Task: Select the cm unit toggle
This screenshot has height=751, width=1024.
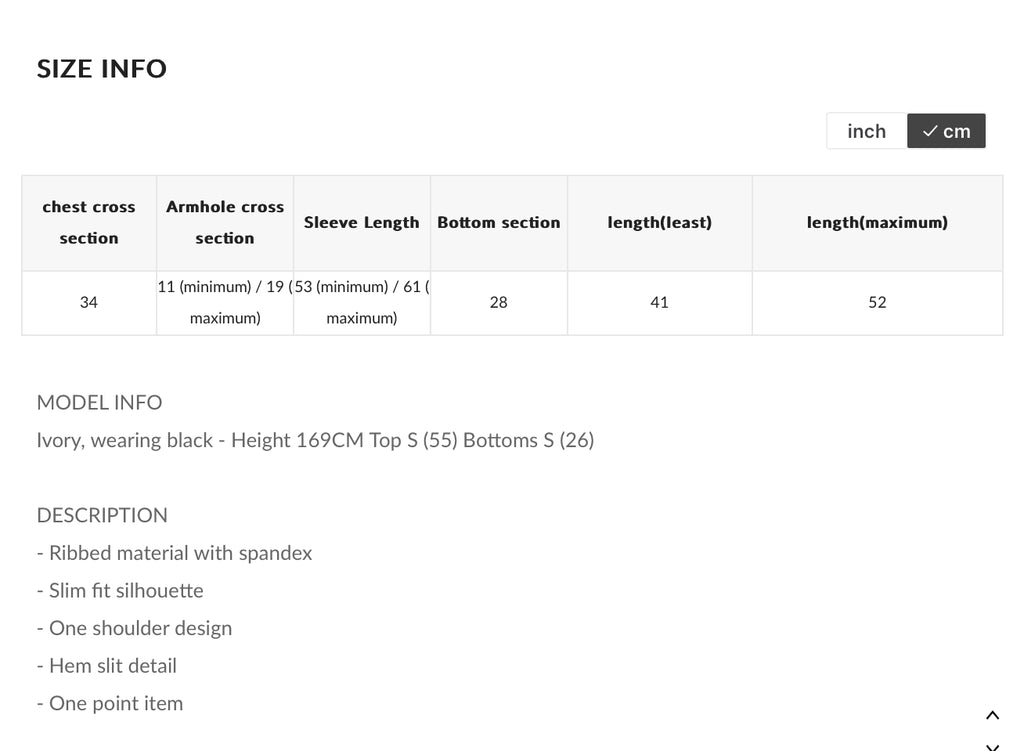Action: [x=946, y=131]
